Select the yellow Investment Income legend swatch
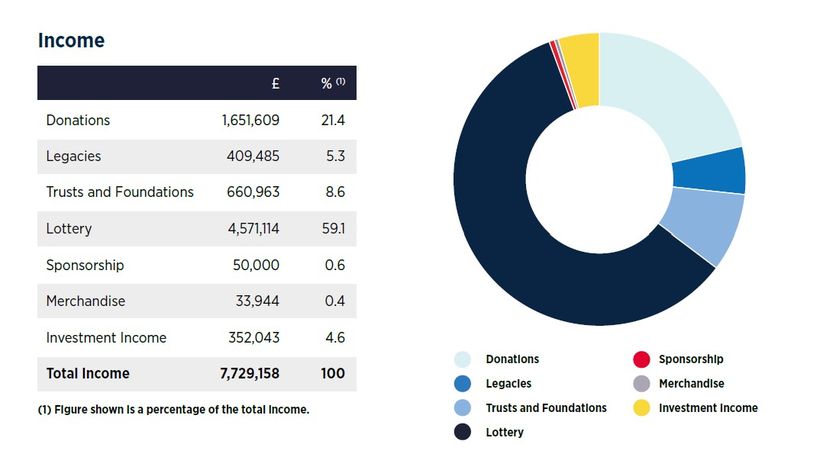This screenshot has height=466, width=820. click(641, 408)
